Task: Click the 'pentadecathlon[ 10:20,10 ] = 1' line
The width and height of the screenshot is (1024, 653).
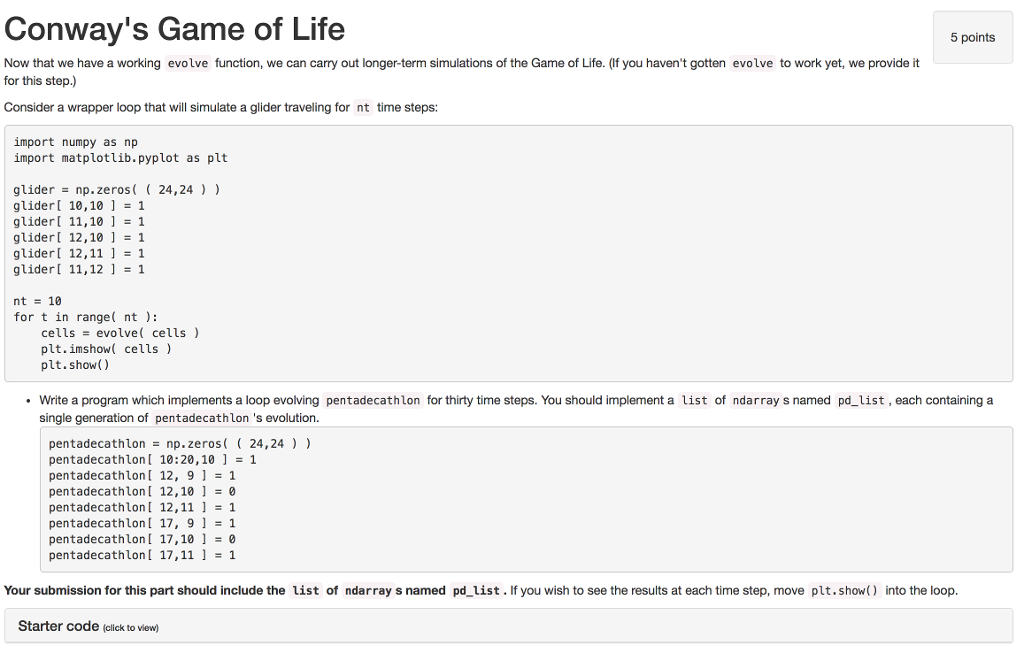Action: pyautogui.click(x=152, y=460)
